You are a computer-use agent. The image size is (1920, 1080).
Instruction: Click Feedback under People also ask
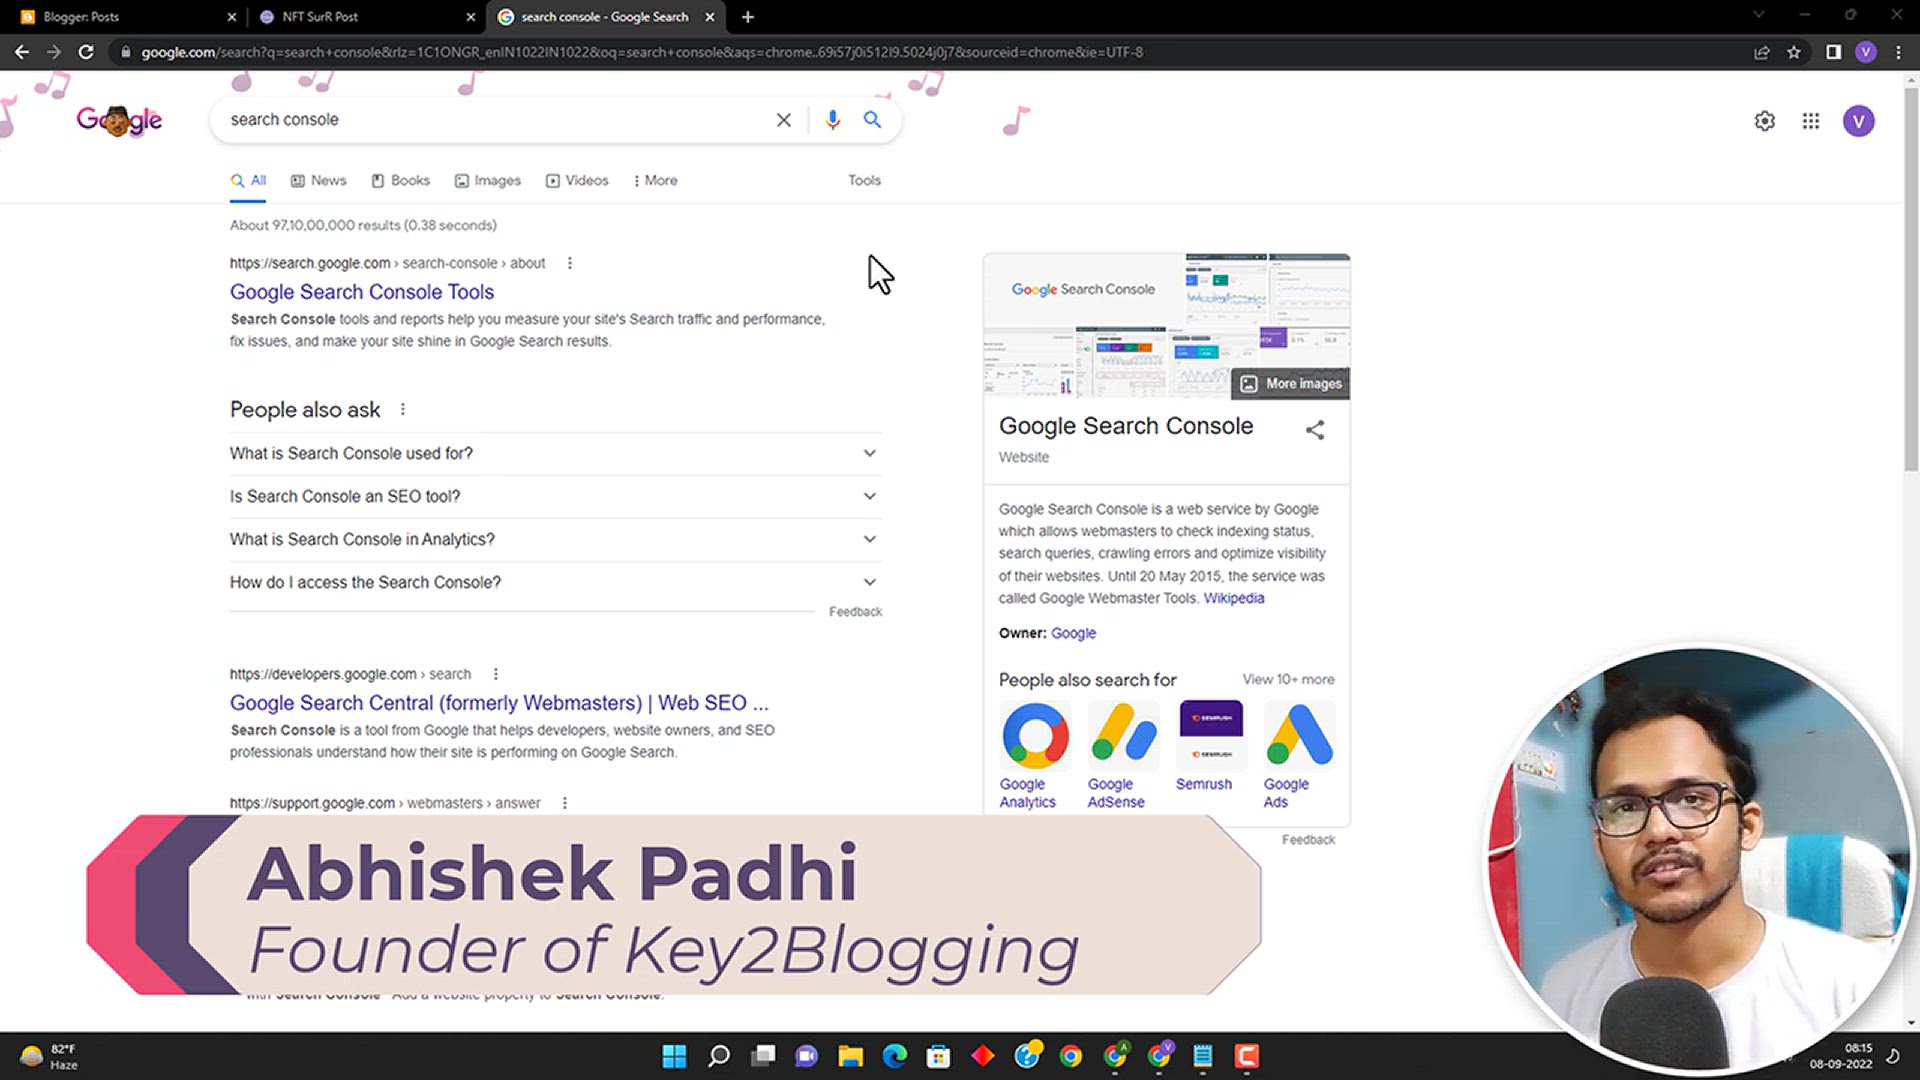click(x=855, y=612)
